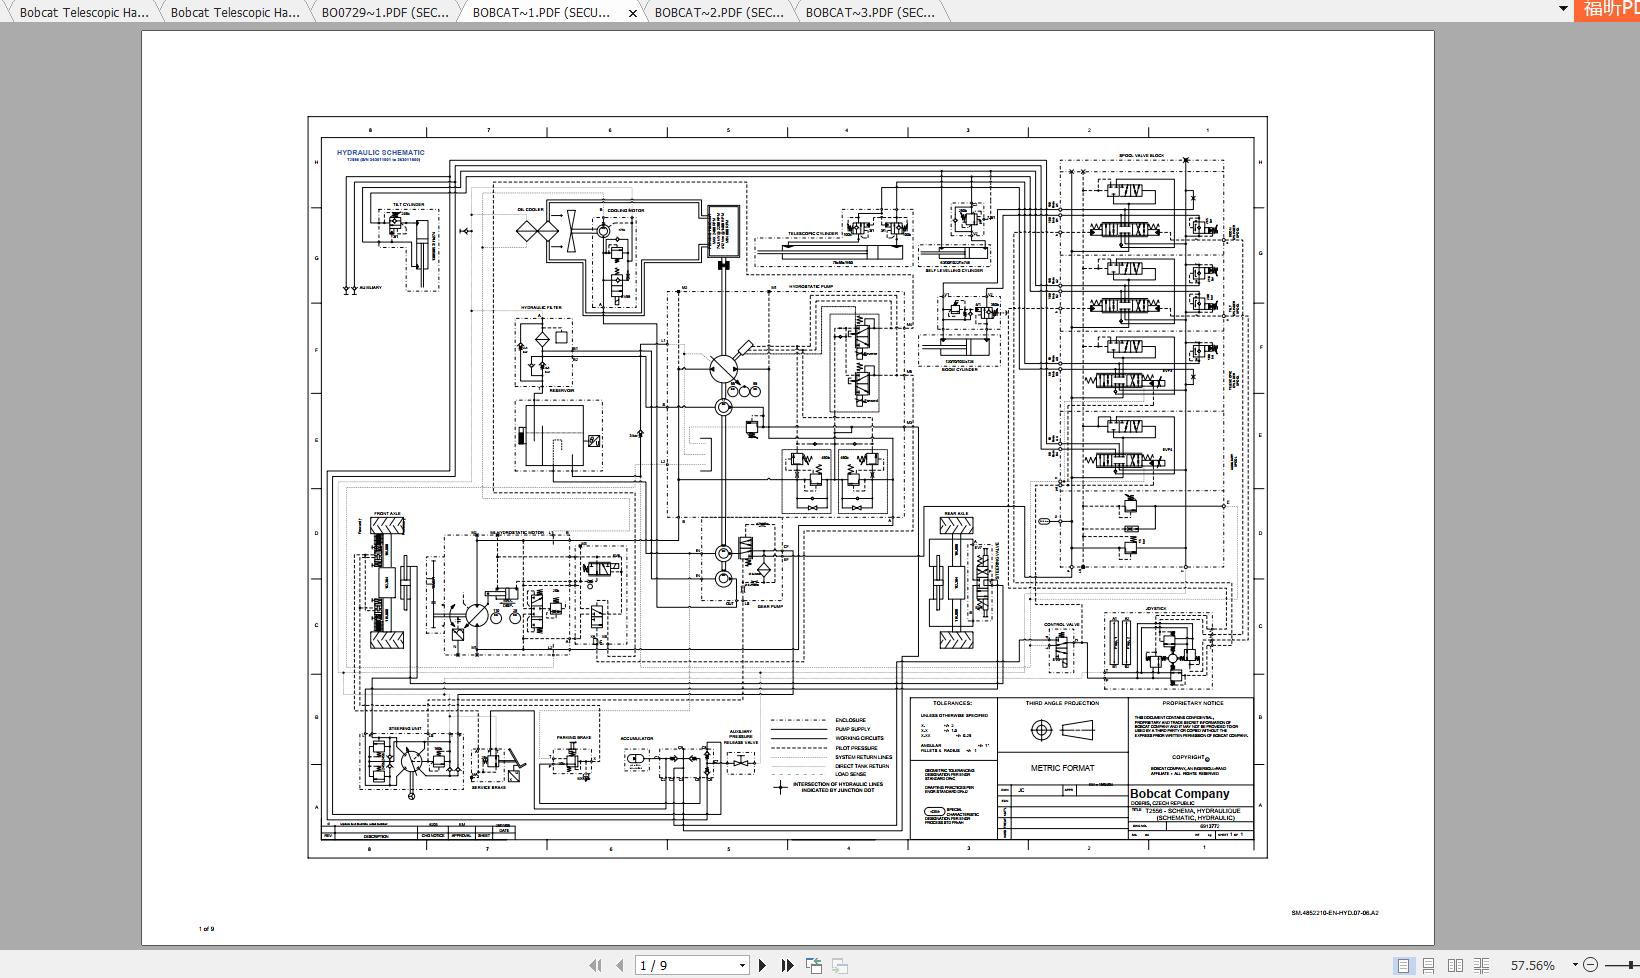
Task: Go to the next page
Action: pyautogui.click(x=763, y=965)
